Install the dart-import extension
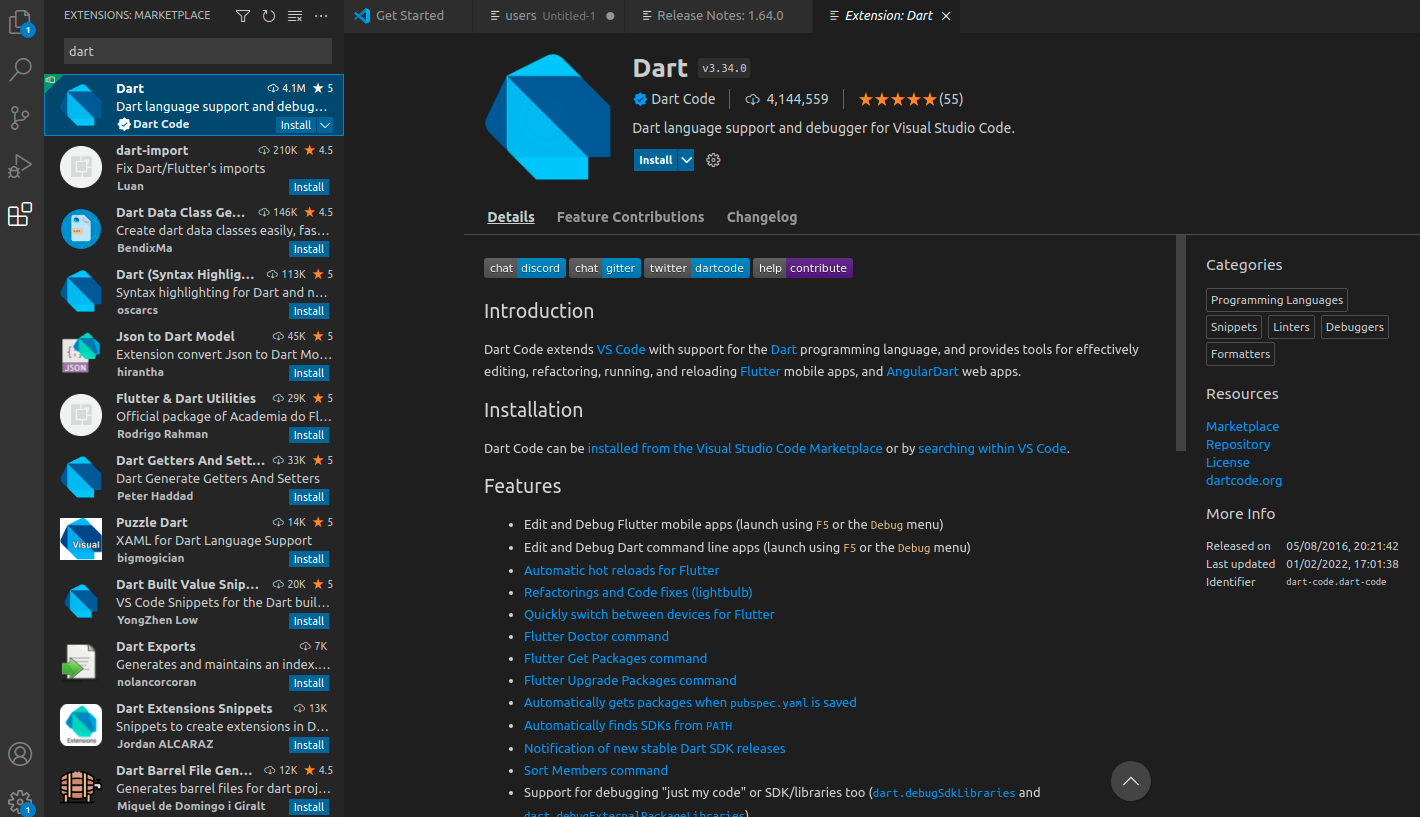The width and height of the screenshot is (1420, 817). (309, 187)
